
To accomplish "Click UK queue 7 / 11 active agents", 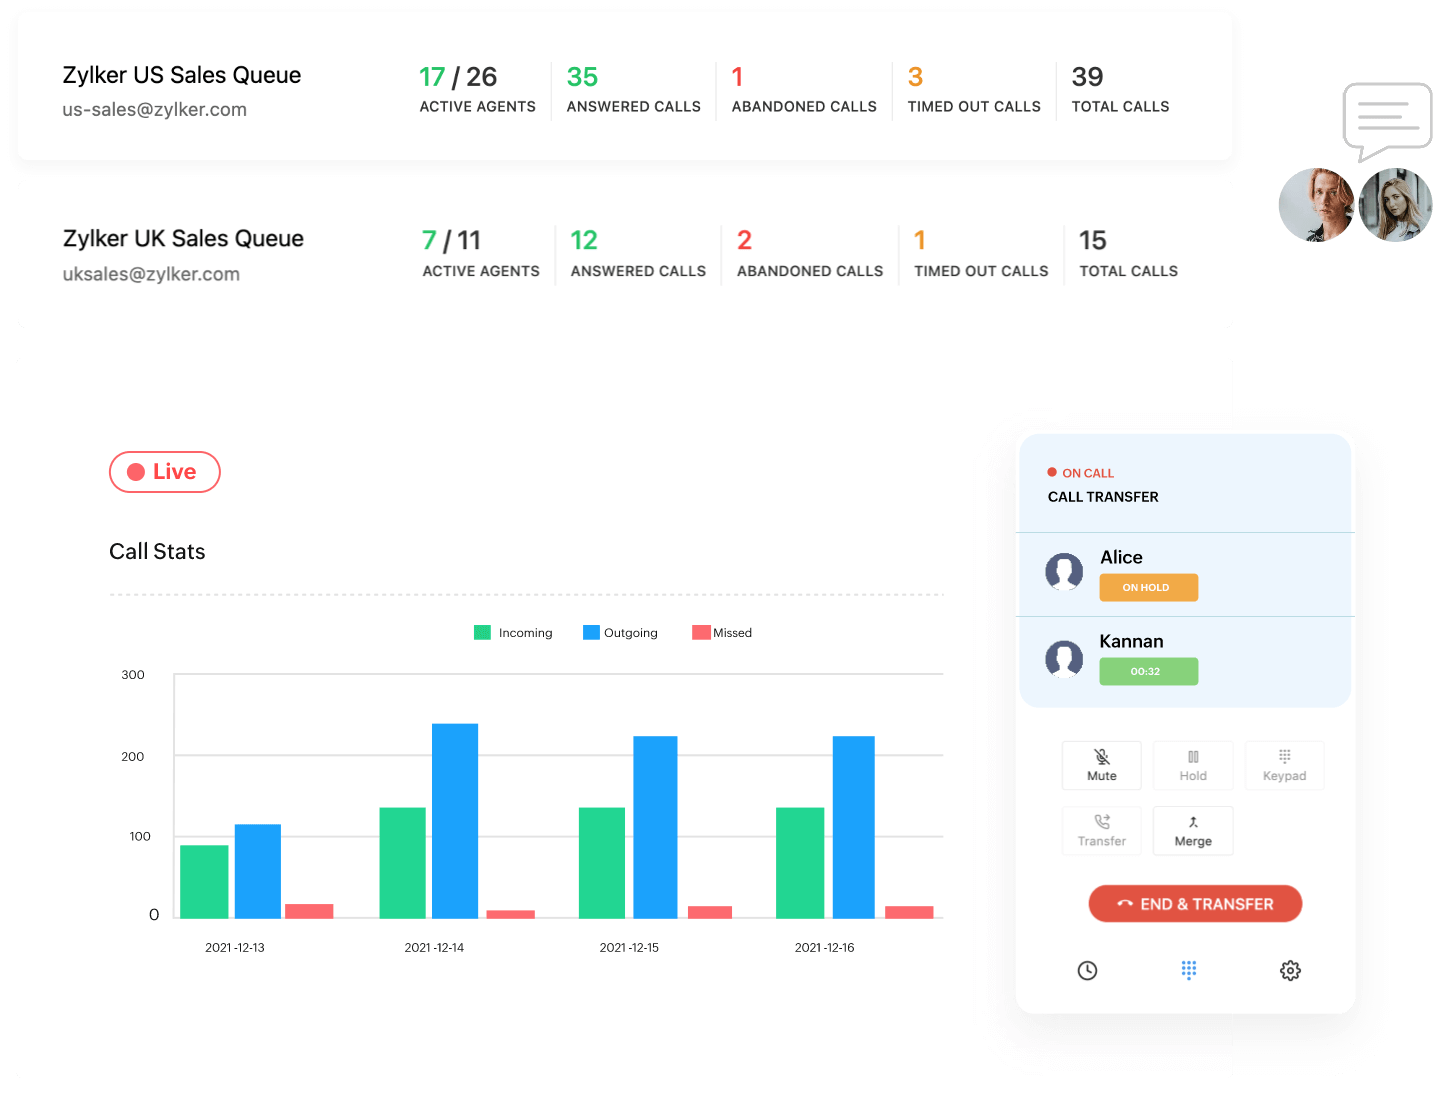I will (x=481, y=253).
